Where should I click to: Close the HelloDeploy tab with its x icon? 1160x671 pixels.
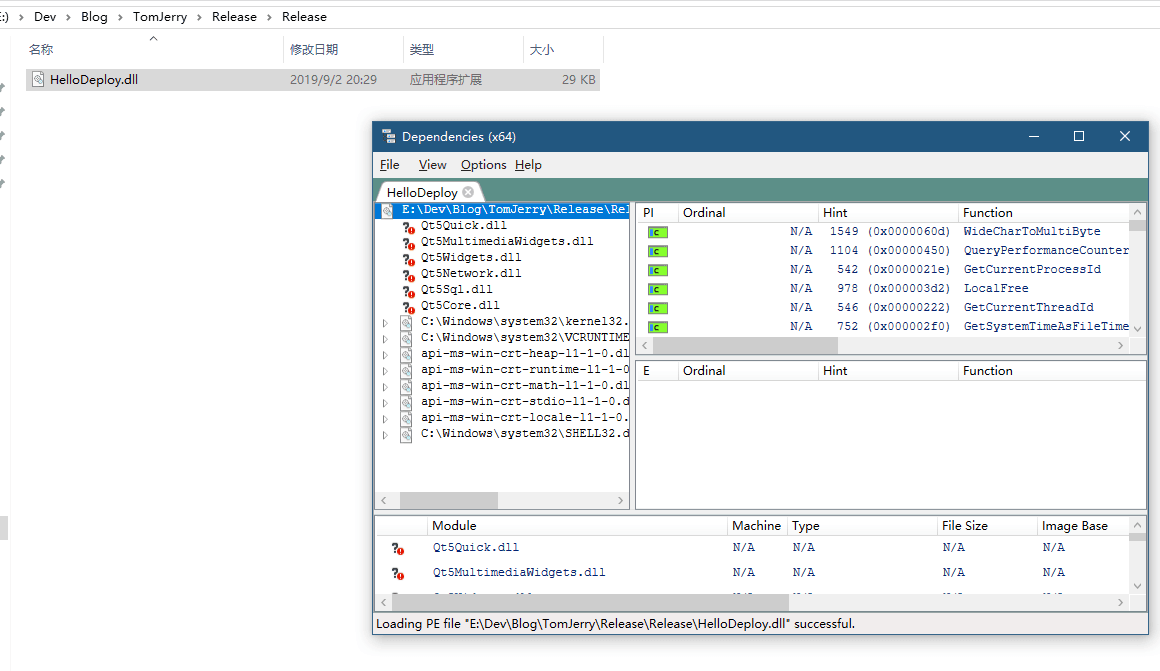click(468, 192)
